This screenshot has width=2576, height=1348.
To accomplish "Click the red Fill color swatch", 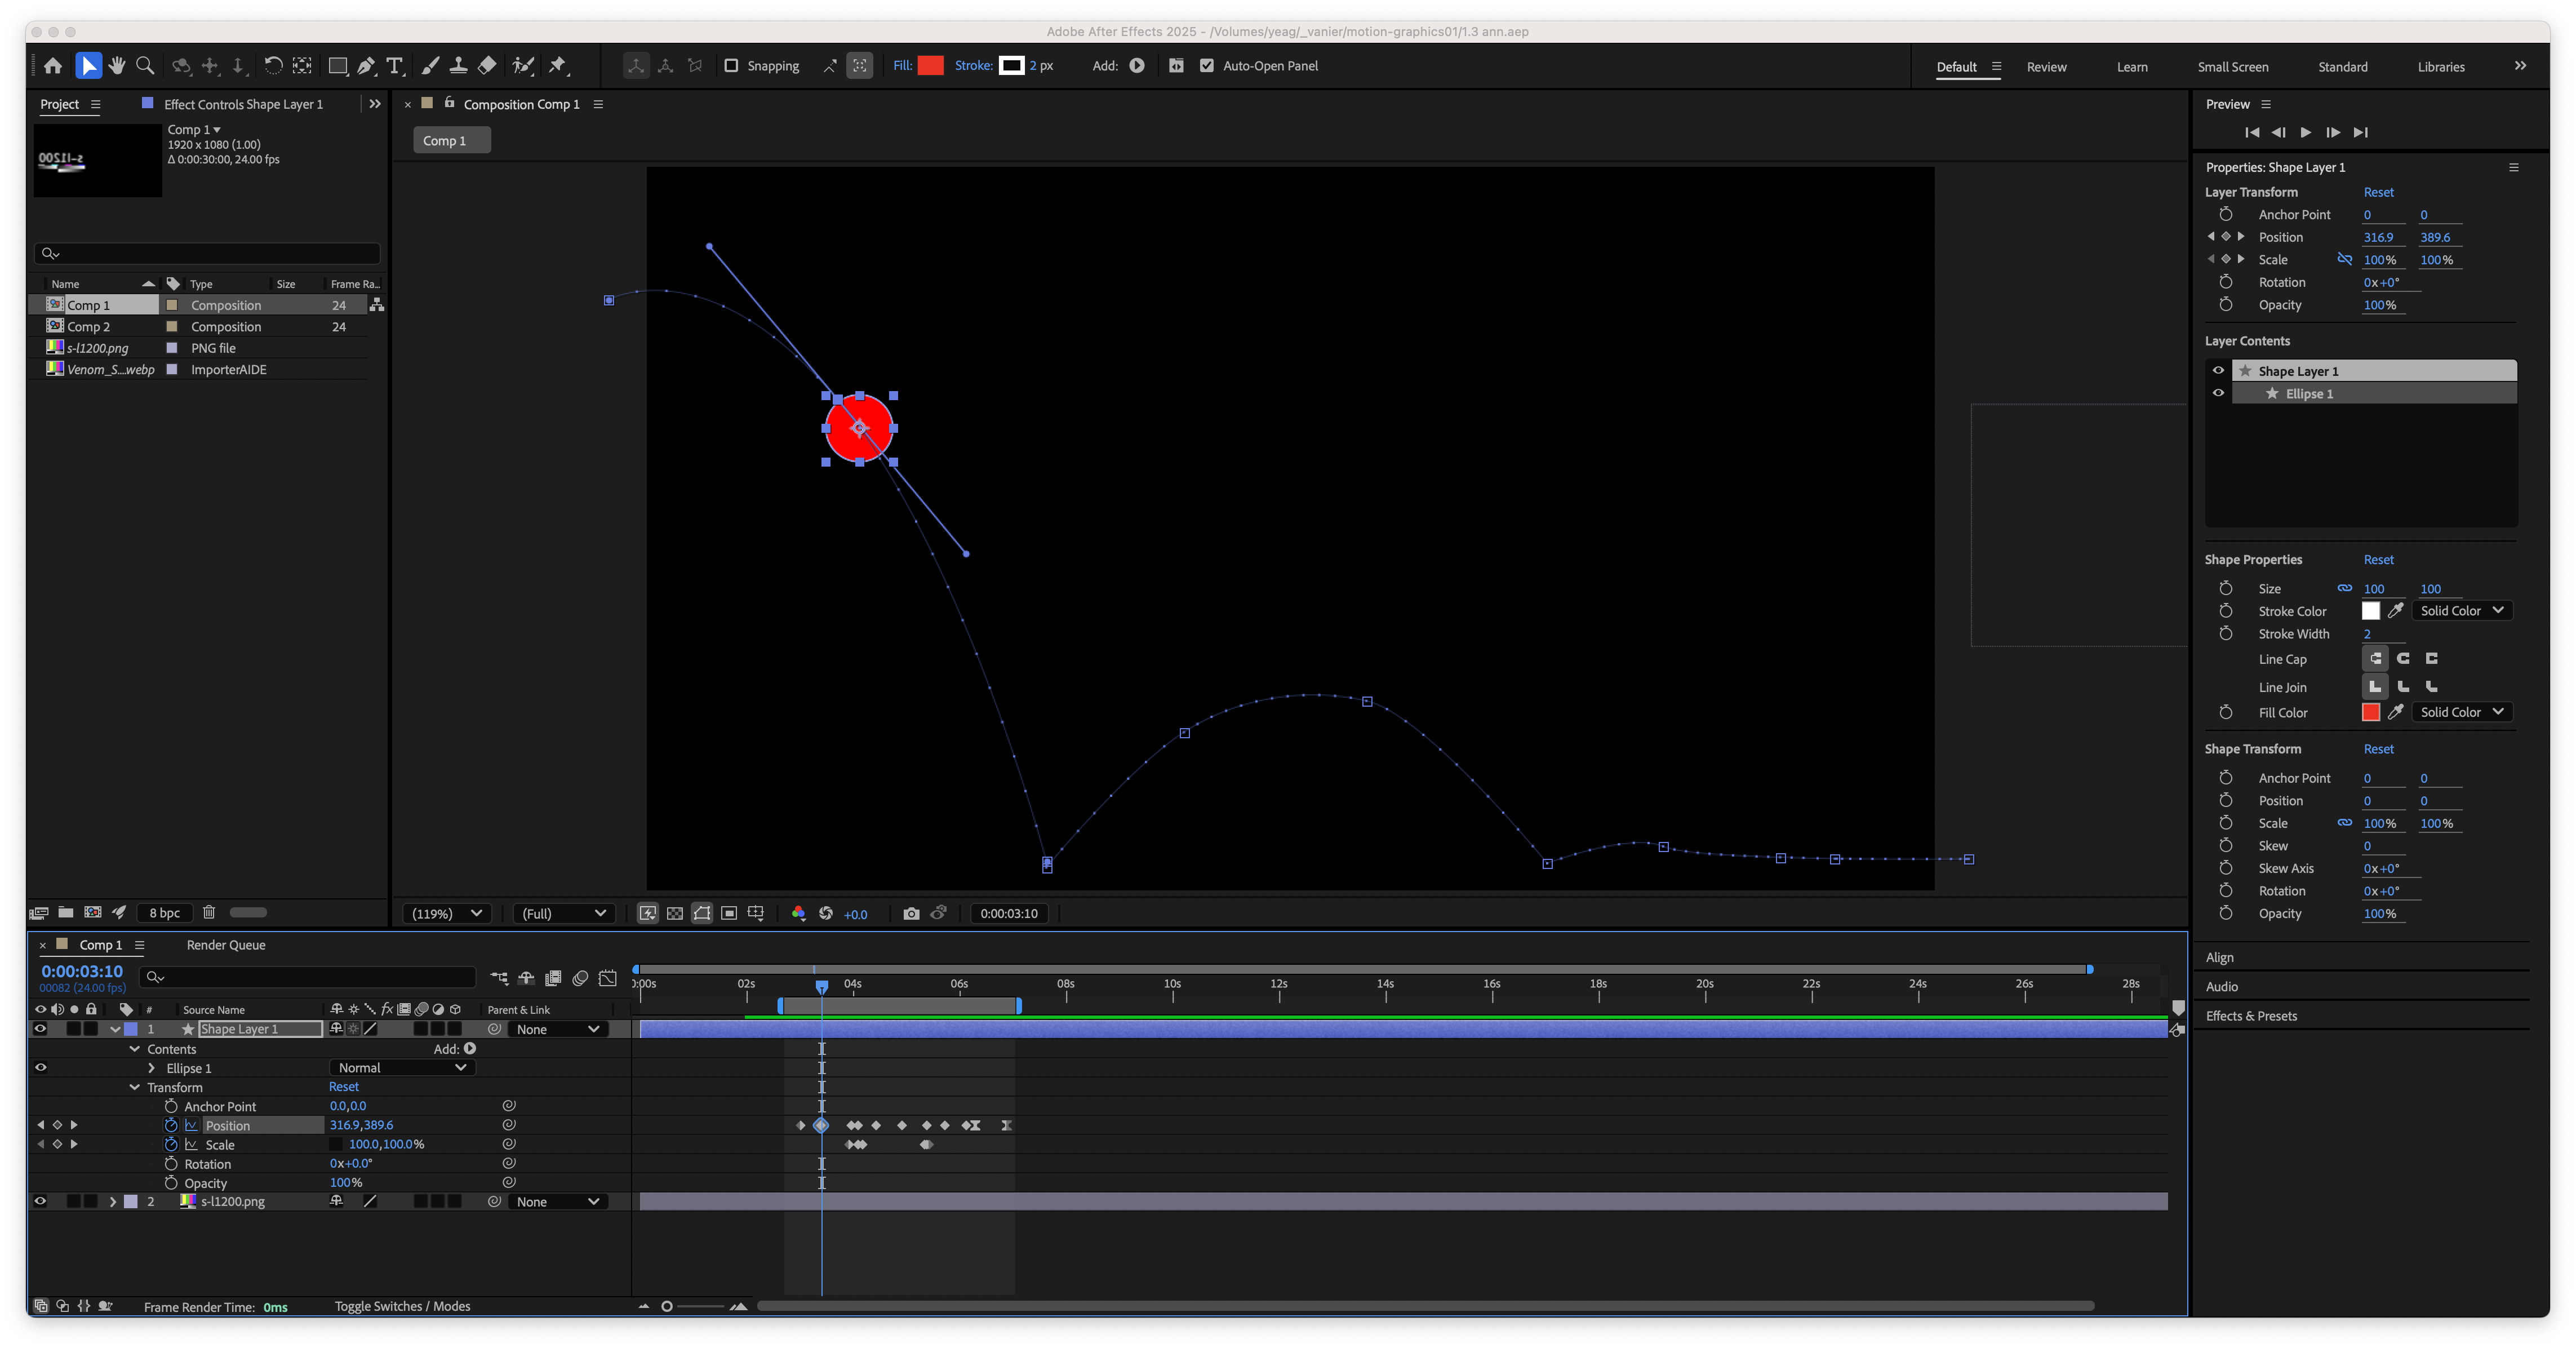I will (x=930, y=66).
